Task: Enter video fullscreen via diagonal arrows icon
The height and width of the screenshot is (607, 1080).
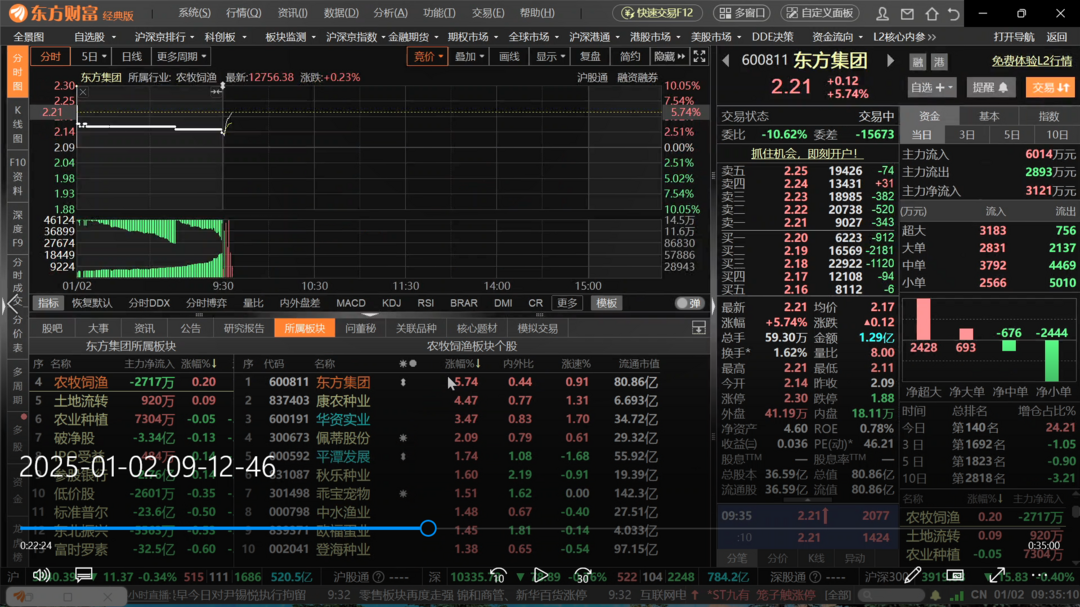Action: [x=997, y=575]
